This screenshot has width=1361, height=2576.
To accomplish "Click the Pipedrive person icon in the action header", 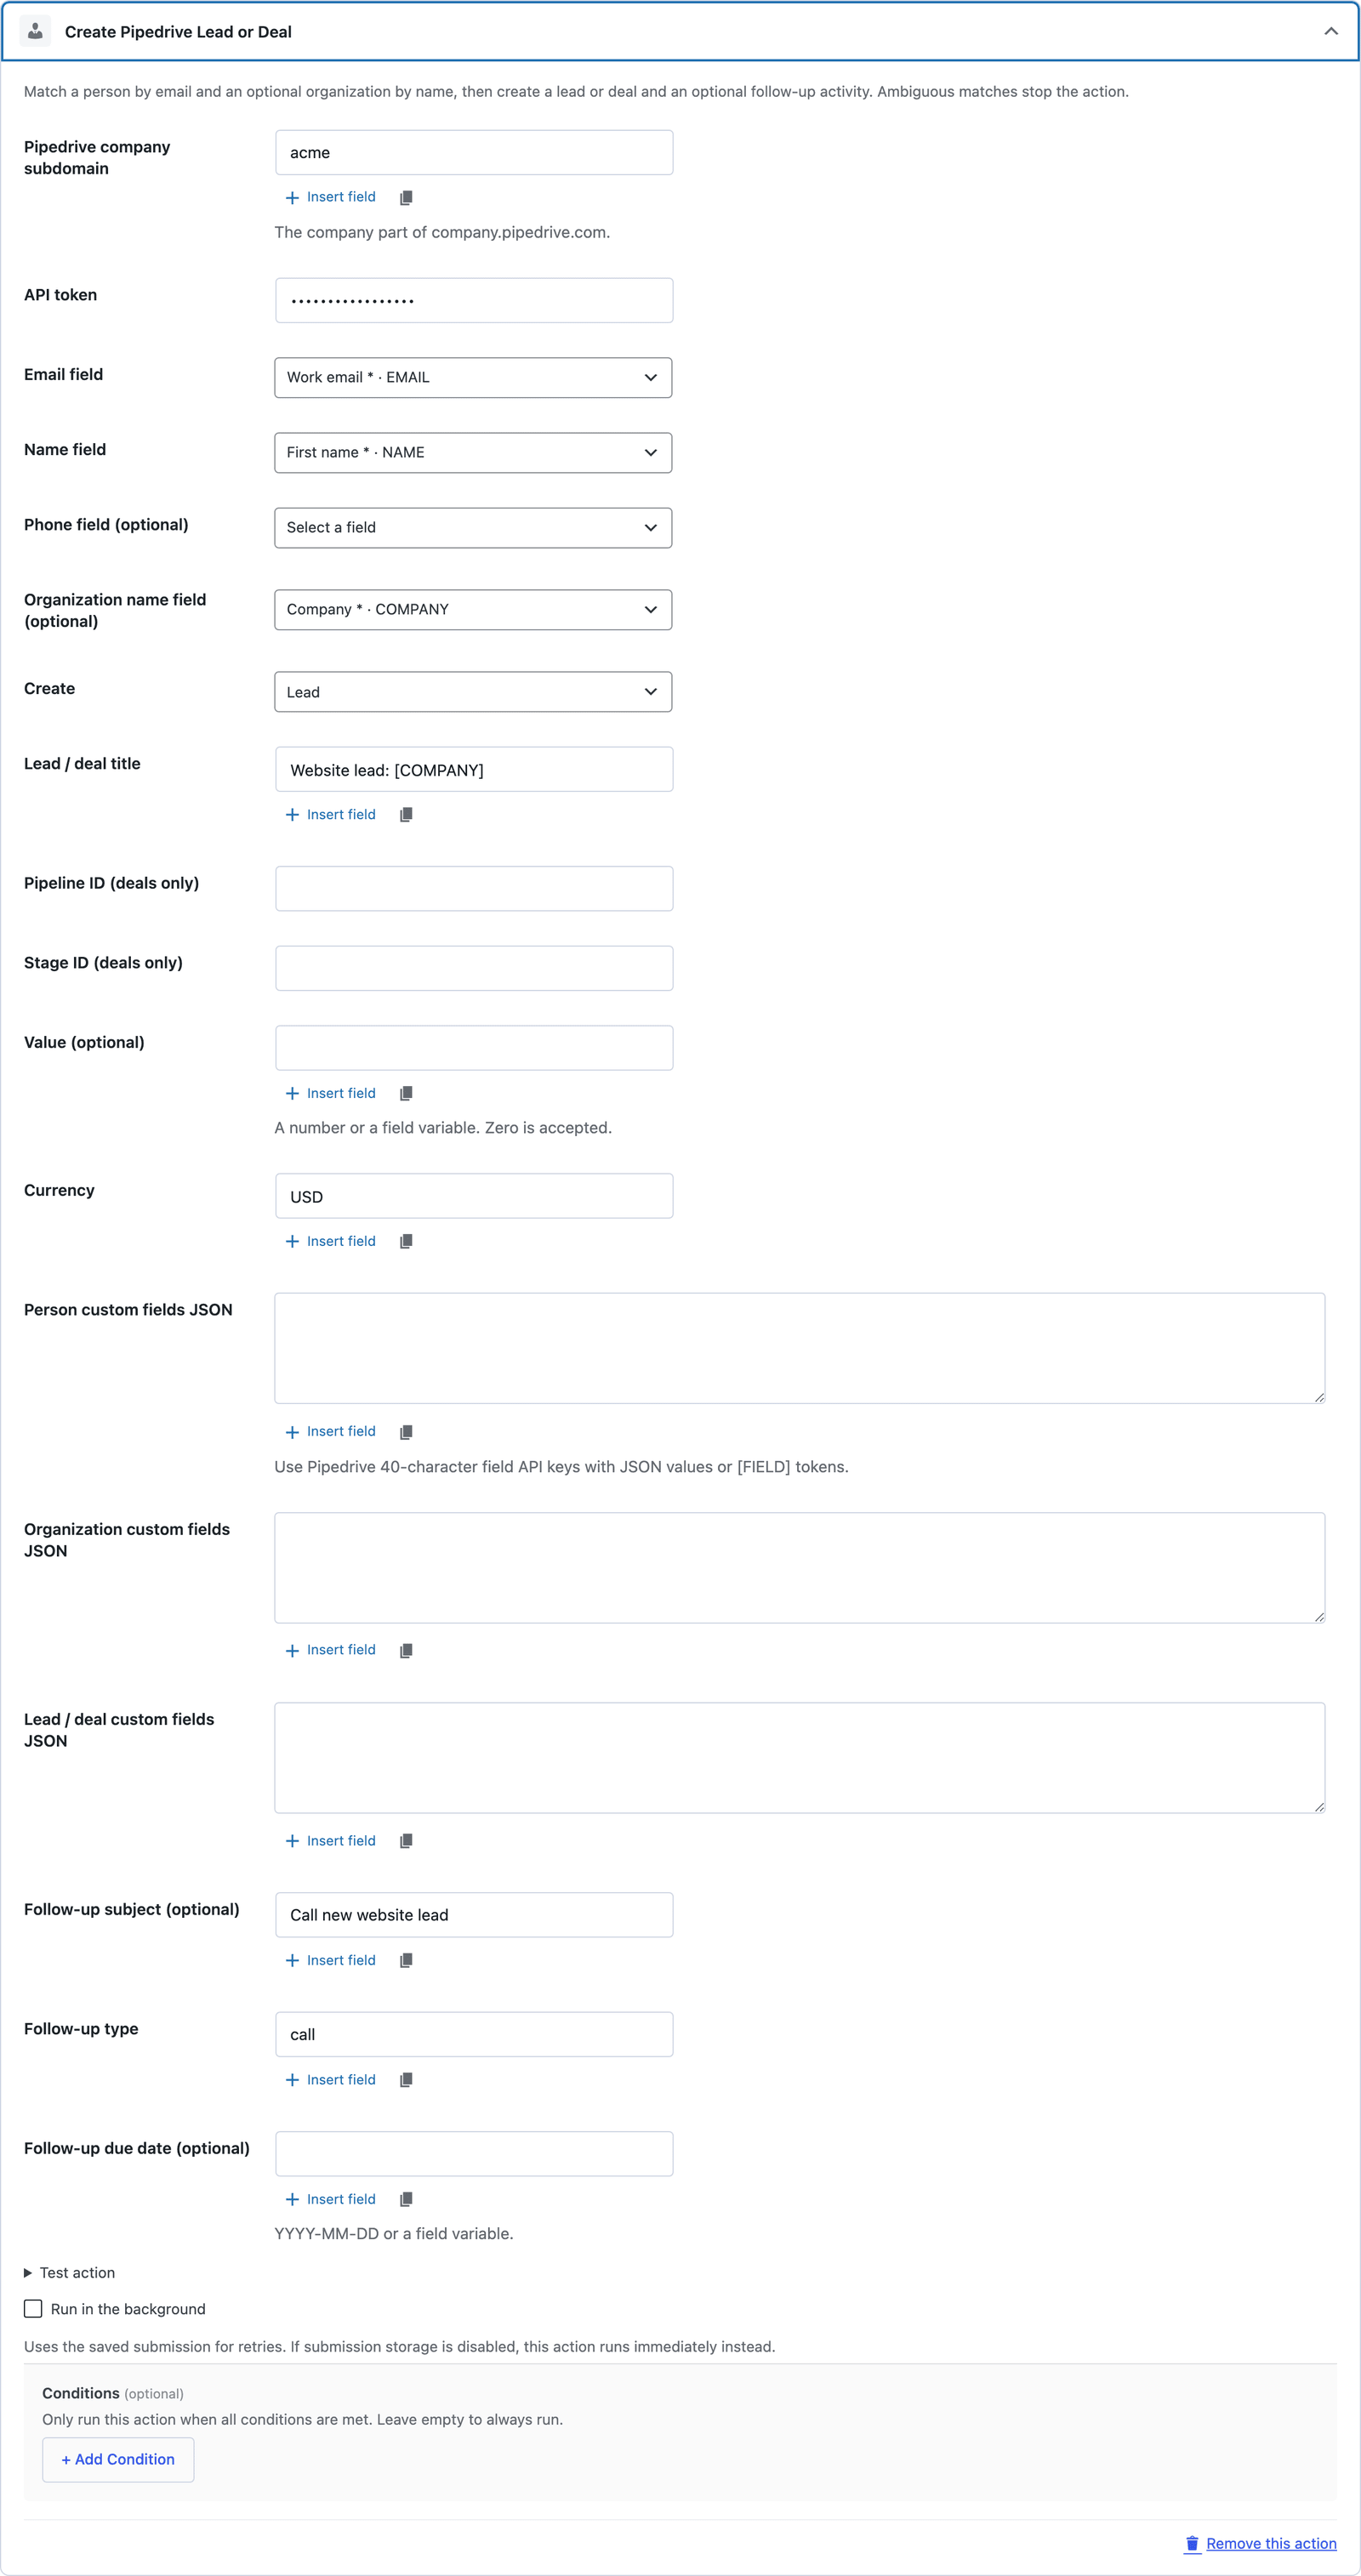I will point(35,31).
